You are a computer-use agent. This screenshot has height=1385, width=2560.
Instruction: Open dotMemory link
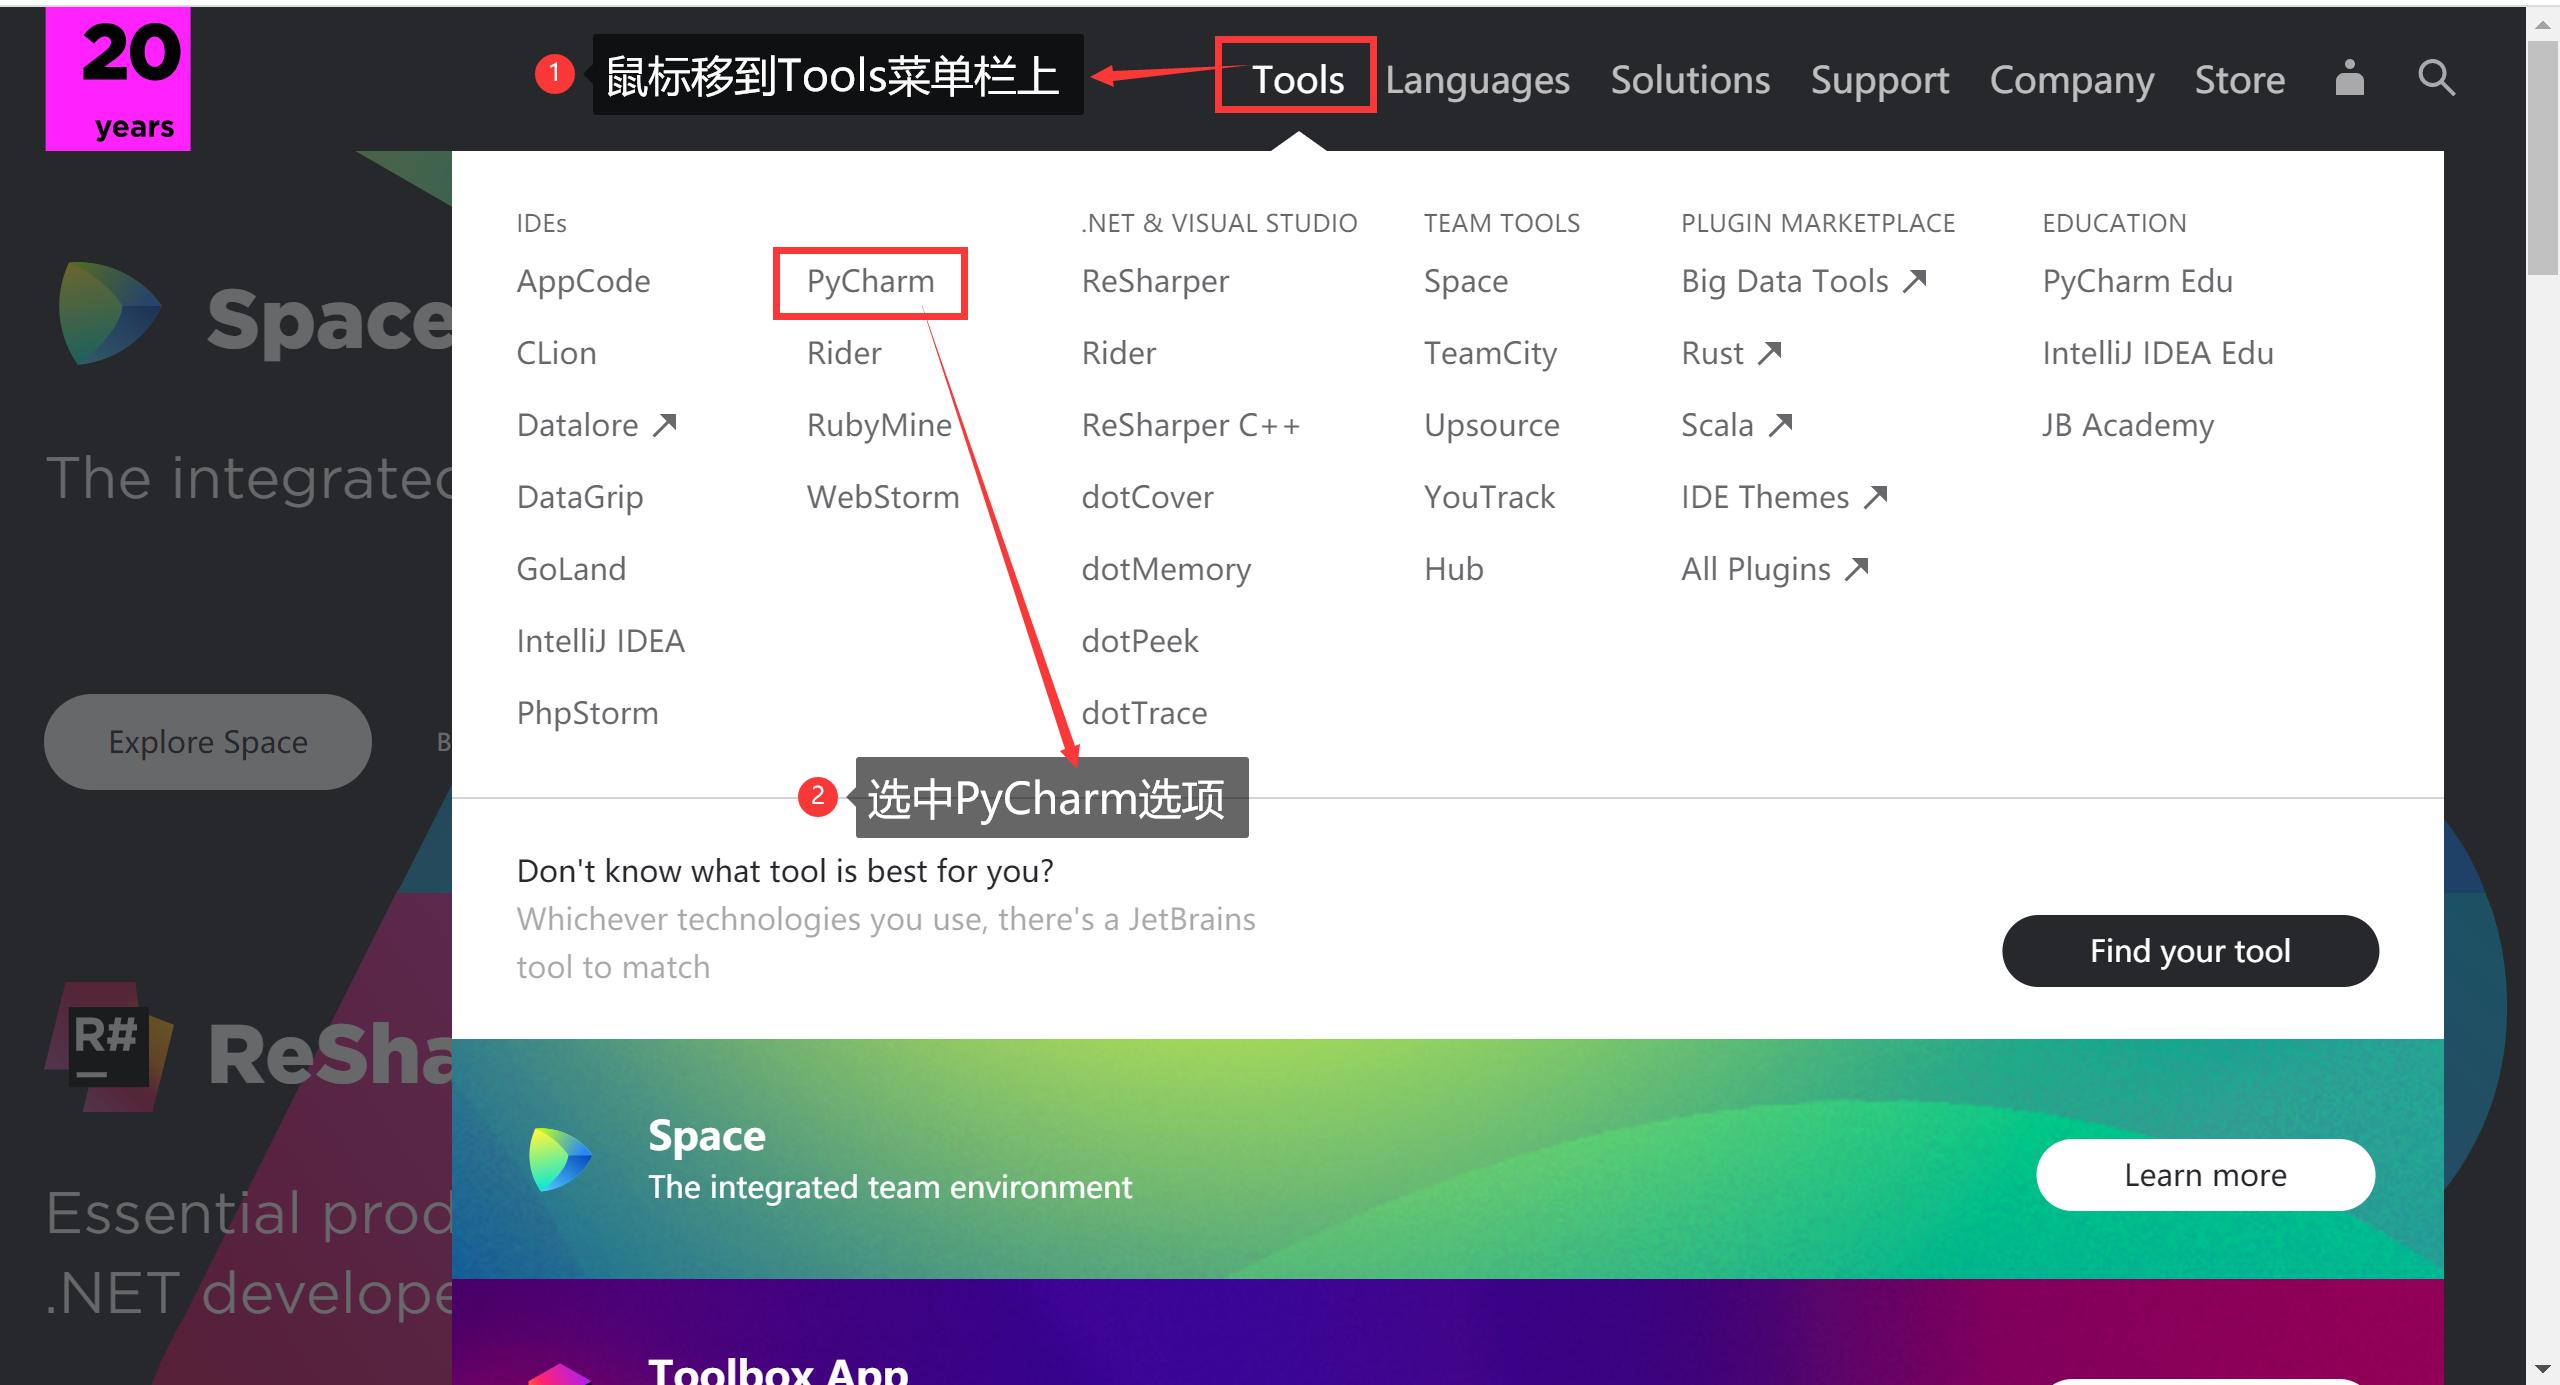click(1166, 570)
